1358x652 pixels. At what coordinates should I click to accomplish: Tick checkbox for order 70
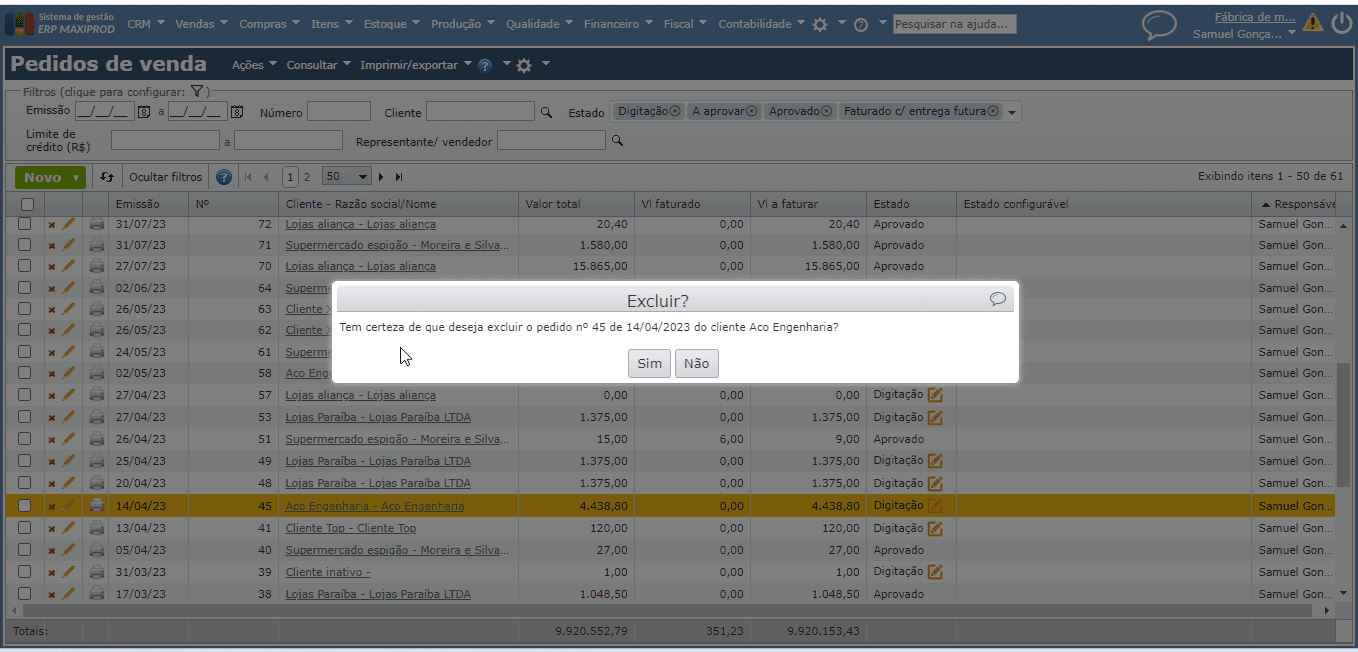coord(25,266)
